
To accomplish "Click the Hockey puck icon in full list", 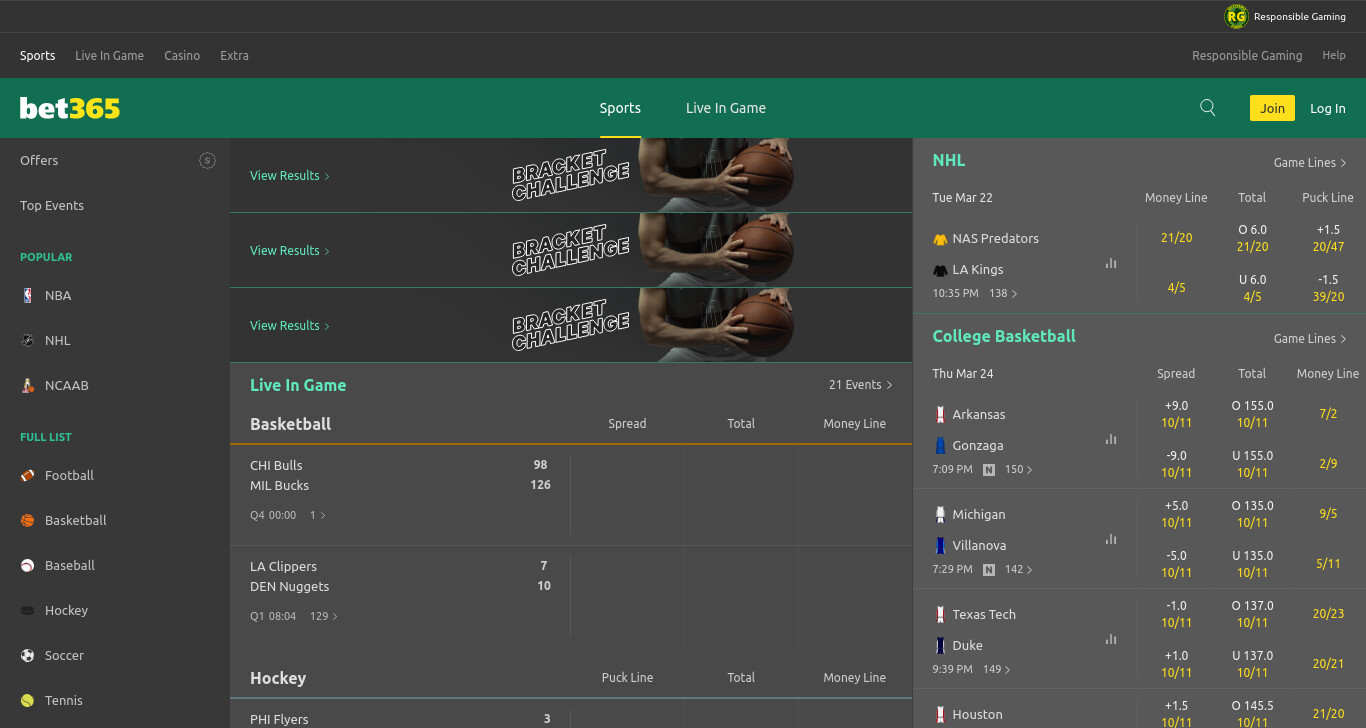I will [27, 610].
